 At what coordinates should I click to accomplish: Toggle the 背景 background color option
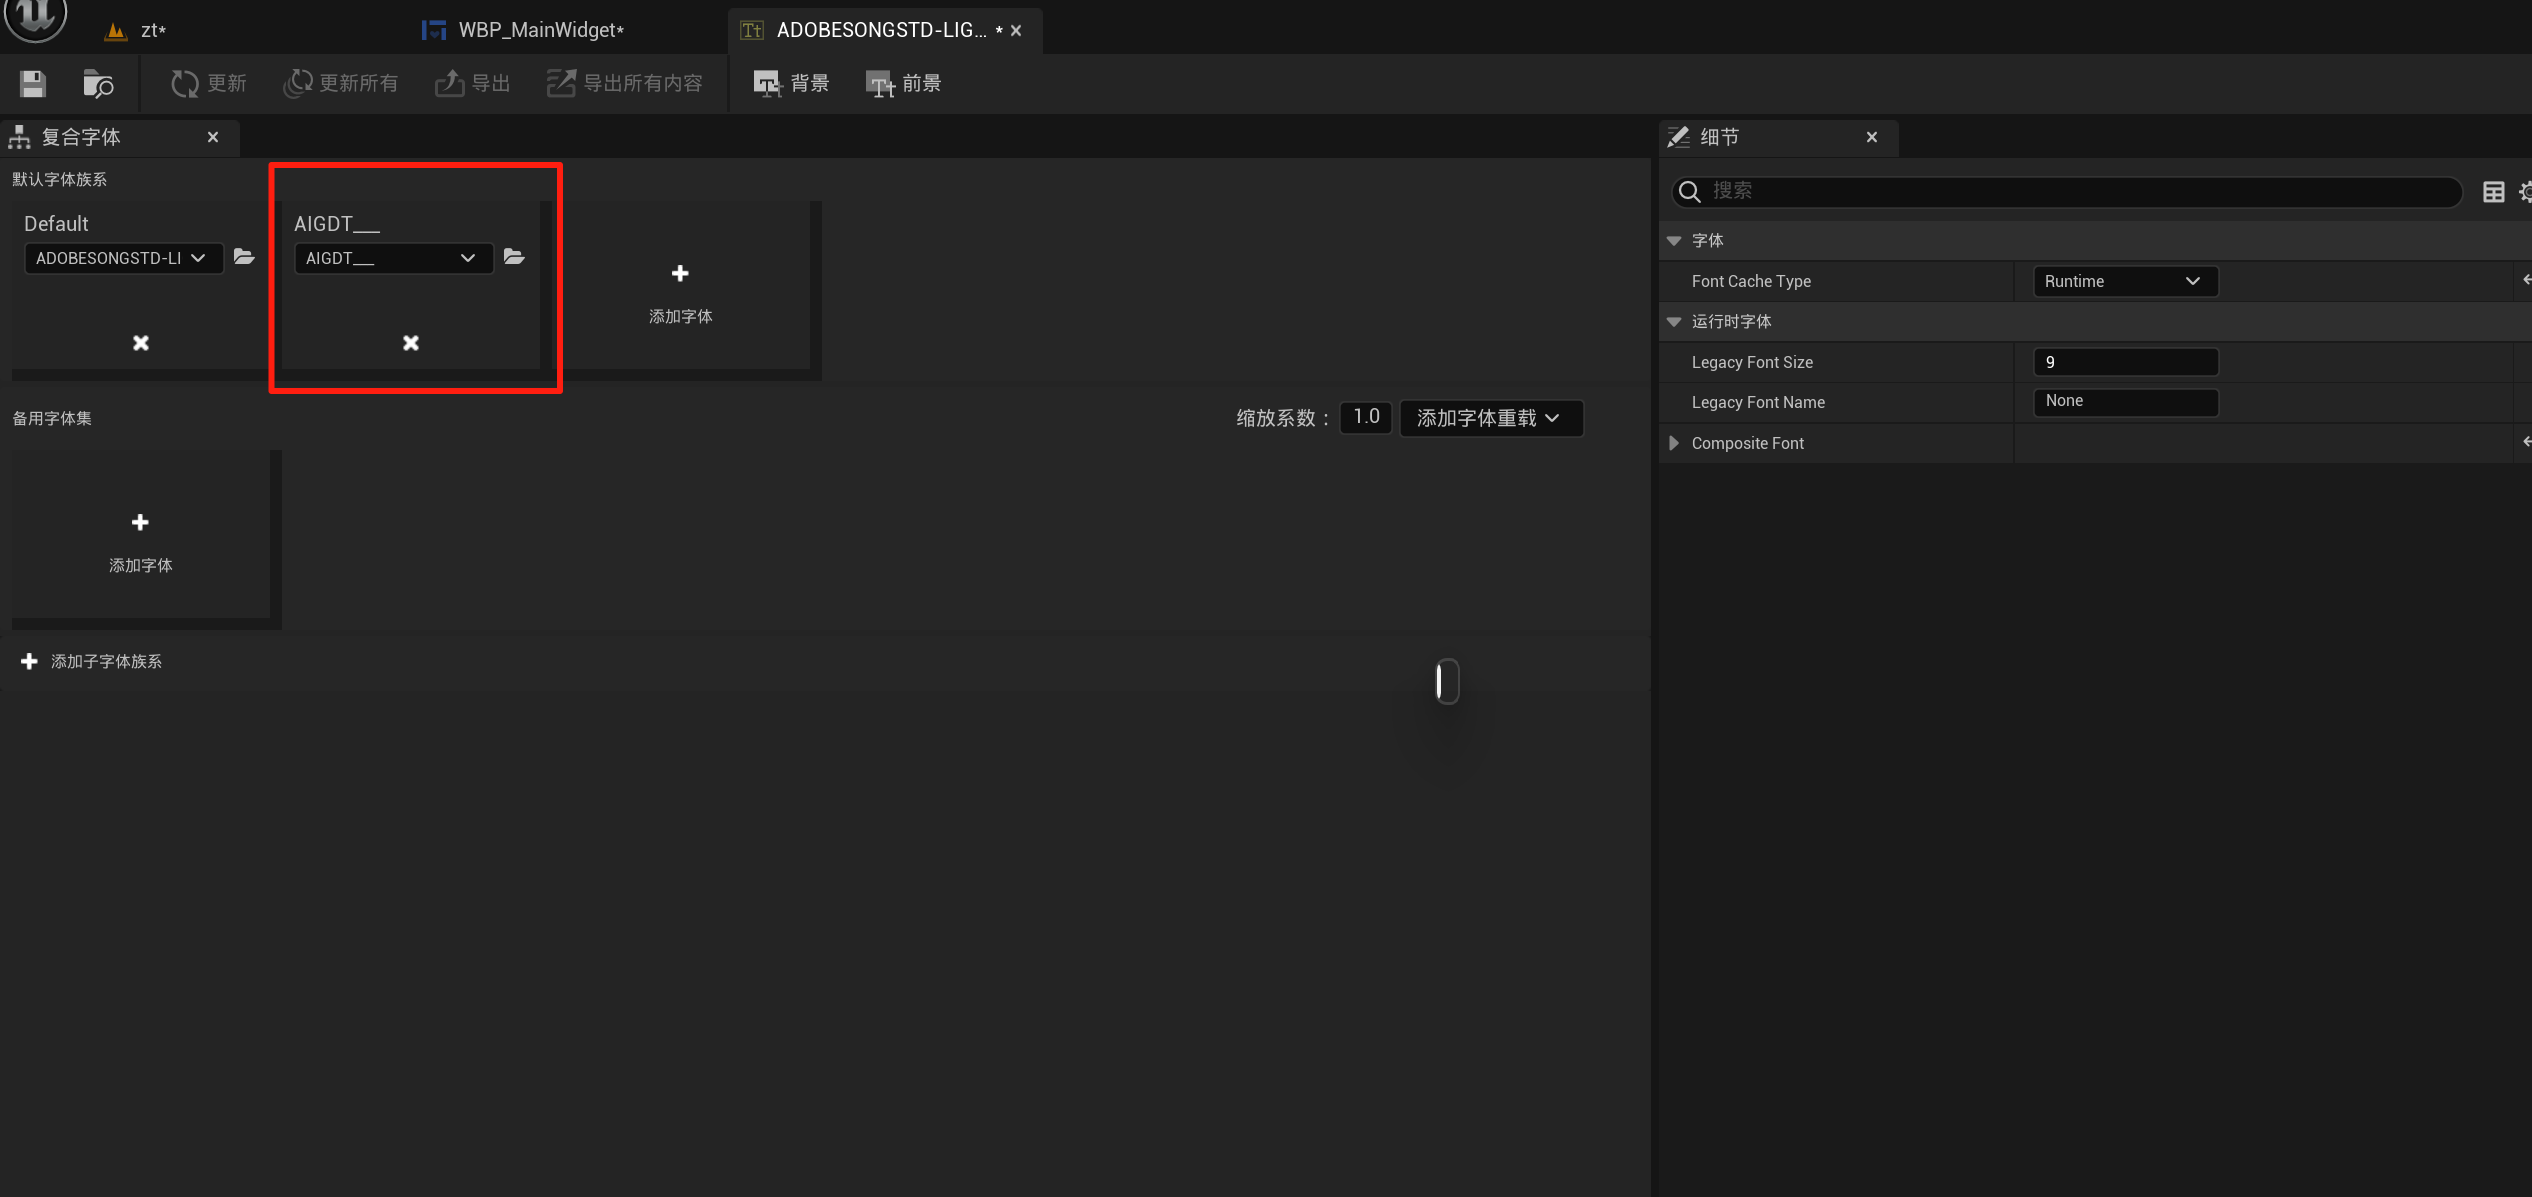pyautogui.click(x=791, y=83)
